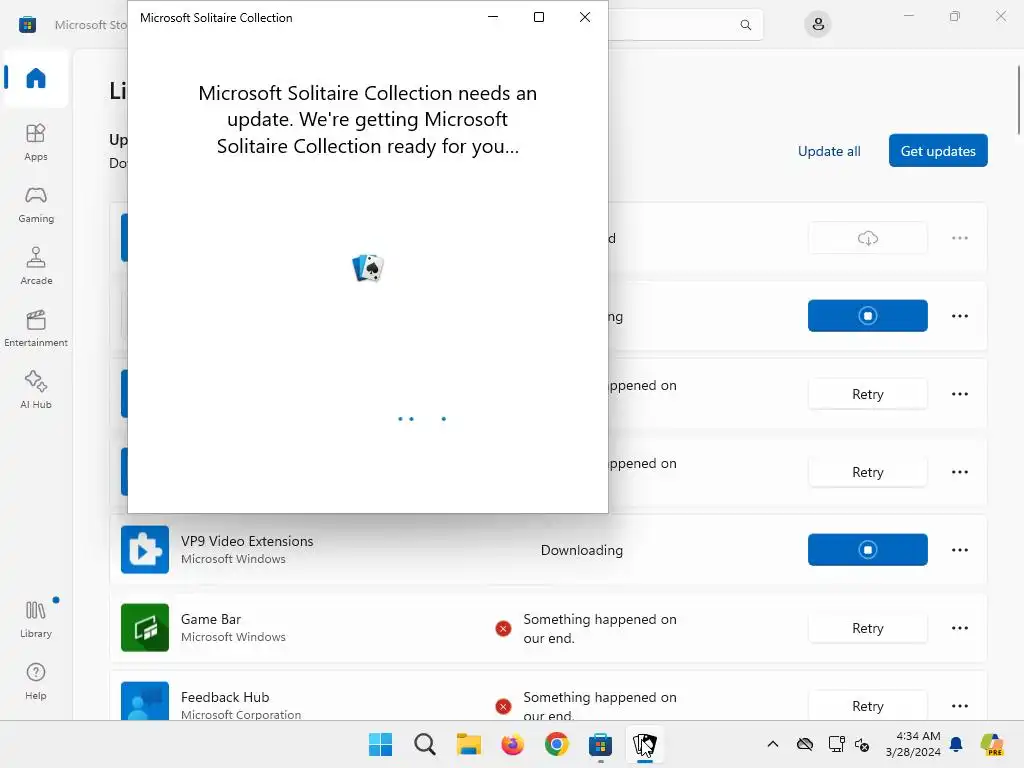
Task: Open notification bell in taskbar
Action: [x=956, y=744]
